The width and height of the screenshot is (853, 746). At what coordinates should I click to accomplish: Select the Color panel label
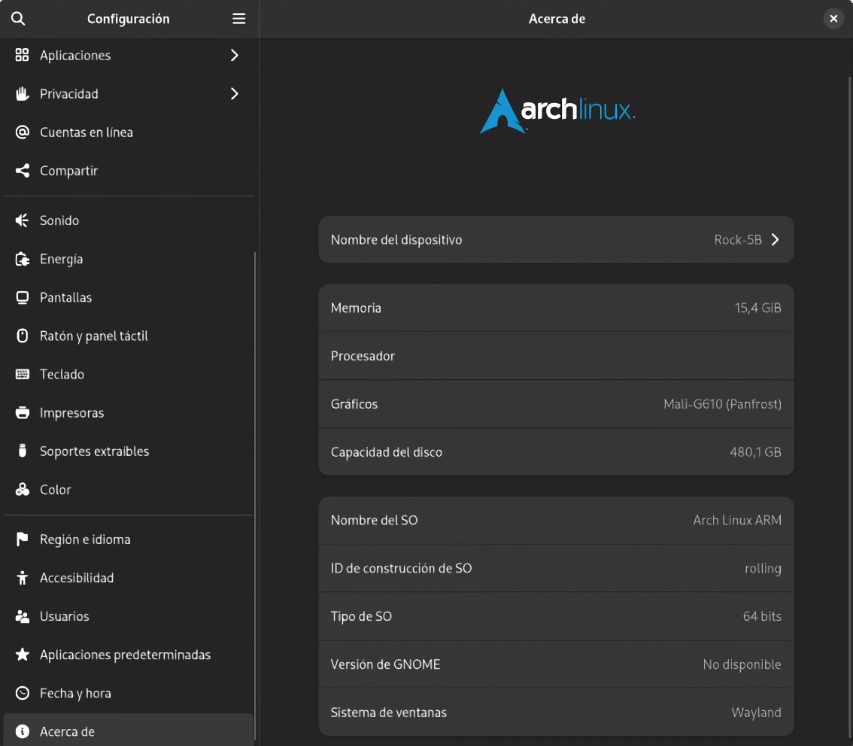coord(55,490)
